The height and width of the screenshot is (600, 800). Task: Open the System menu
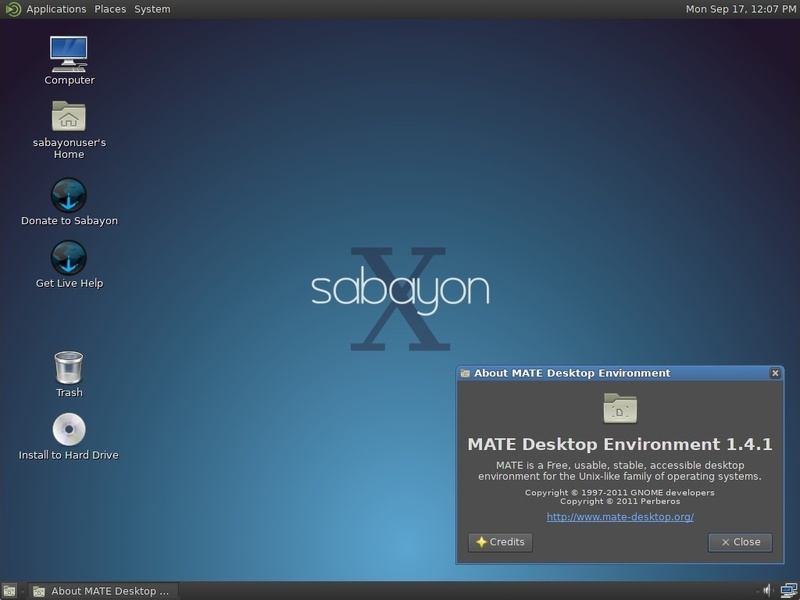click(152, 9)
